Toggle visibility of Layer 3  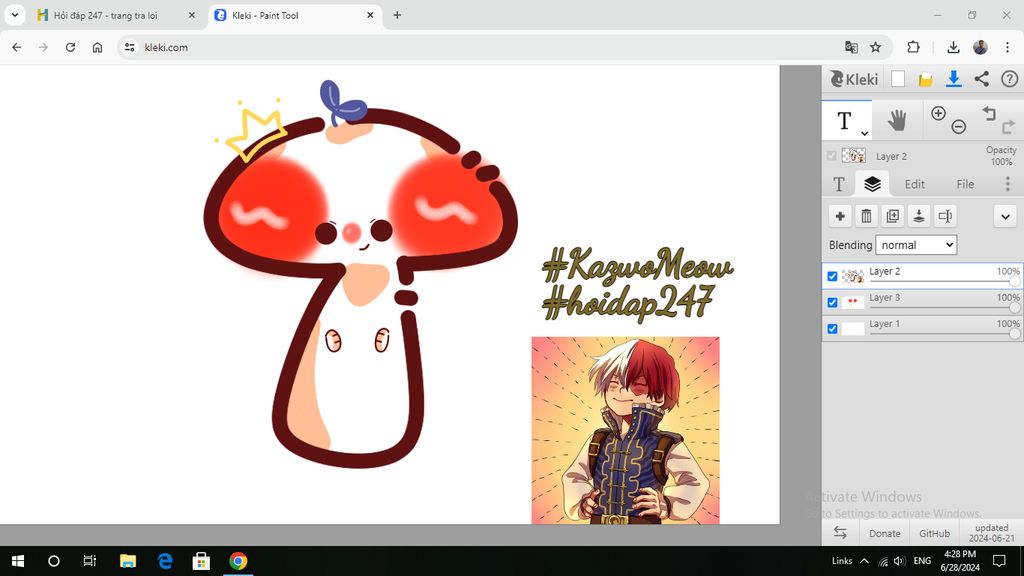tap(832, 302)
